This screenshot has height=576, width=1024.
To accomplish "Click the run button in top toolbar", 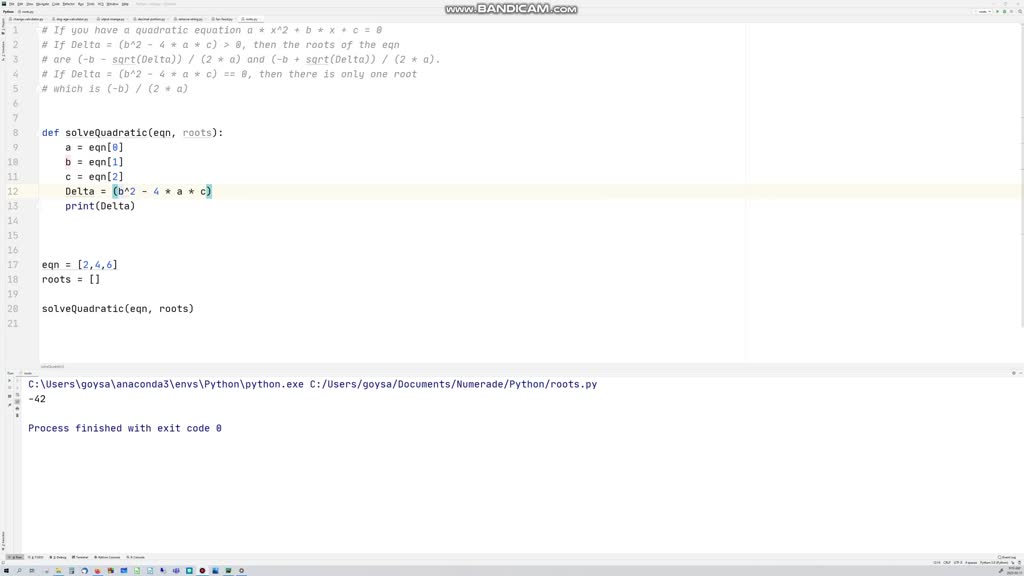I will pos(998,11).
